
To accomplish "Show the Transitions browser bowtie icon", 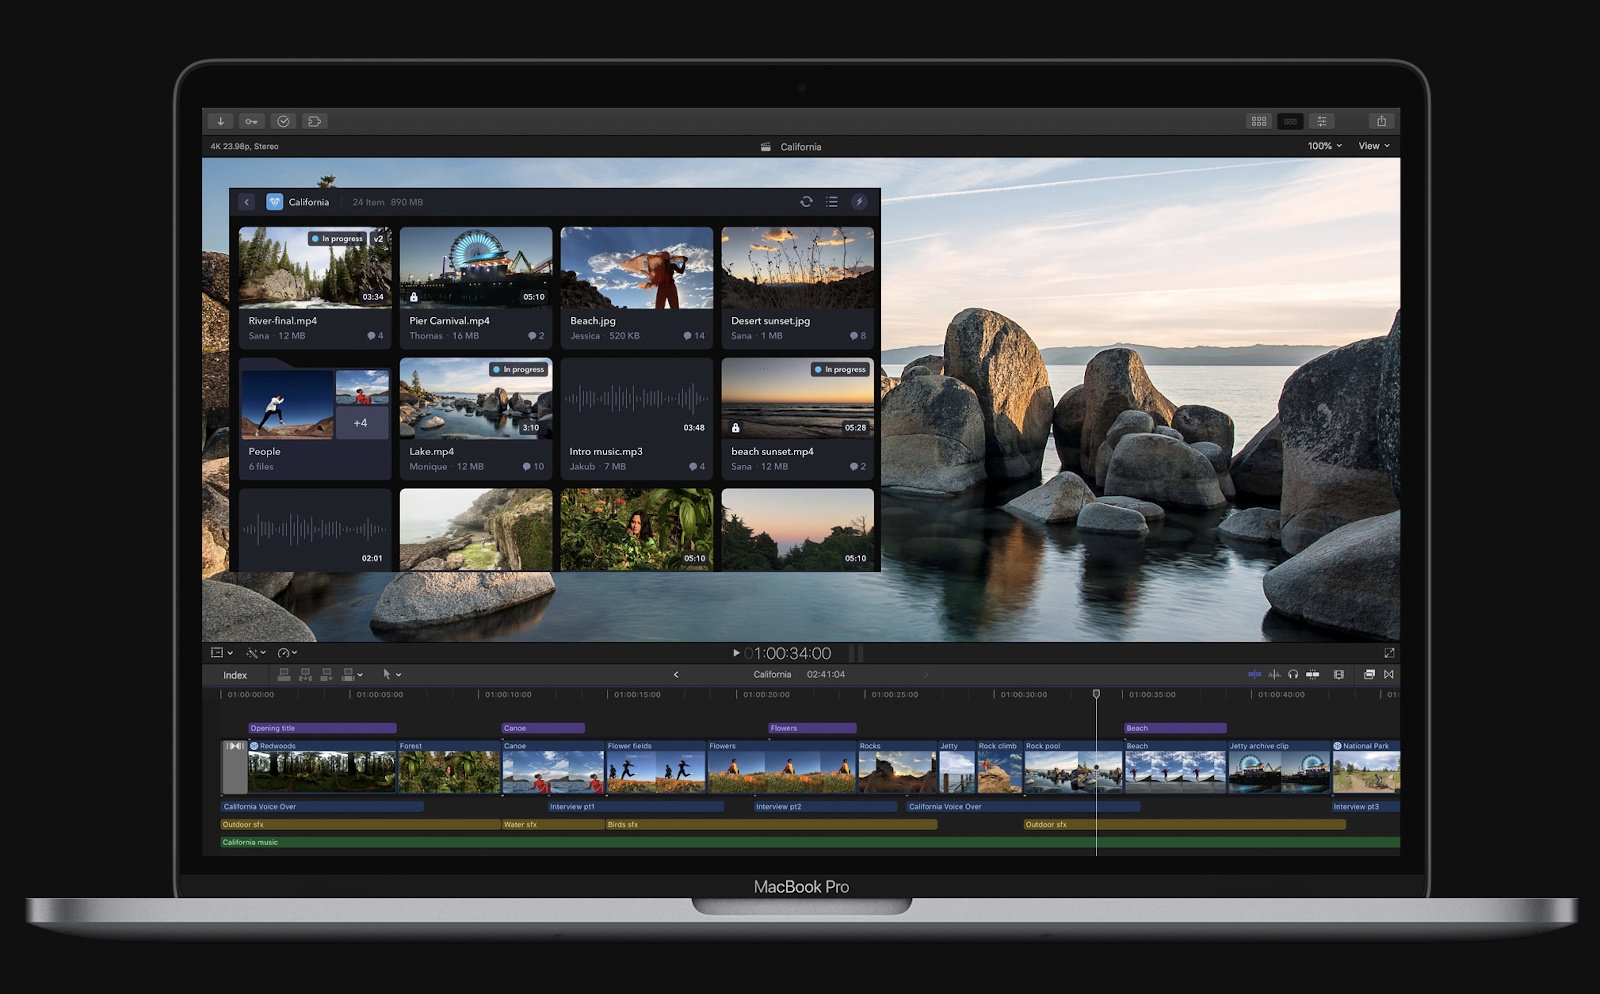I will (x=1389, y=675).
